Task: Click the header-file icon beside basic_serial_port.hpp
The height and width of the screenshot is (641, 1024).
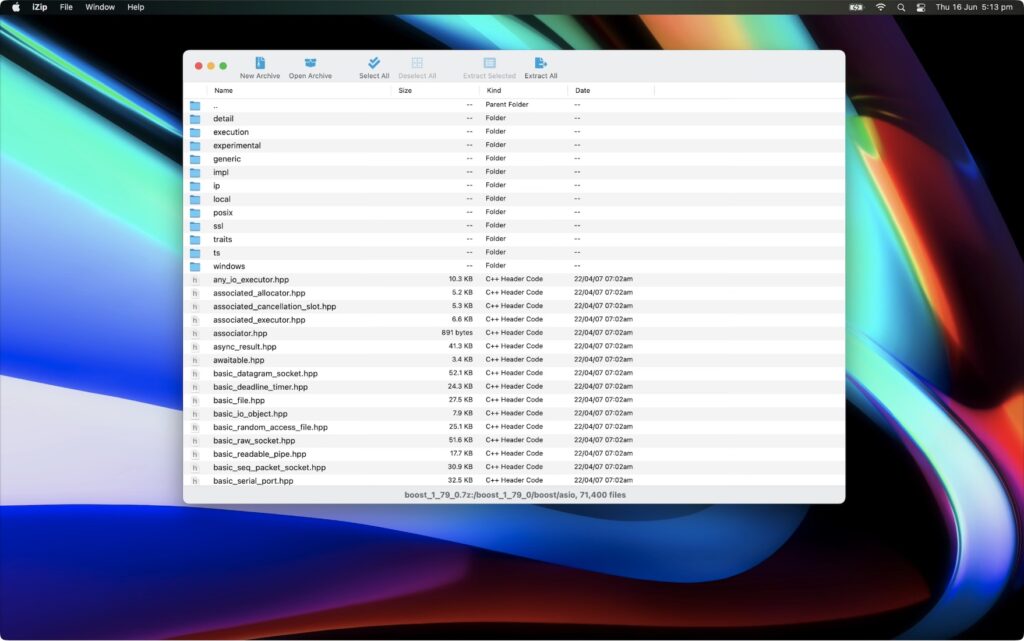Action: pyautogui.click(x=196, y=480)
